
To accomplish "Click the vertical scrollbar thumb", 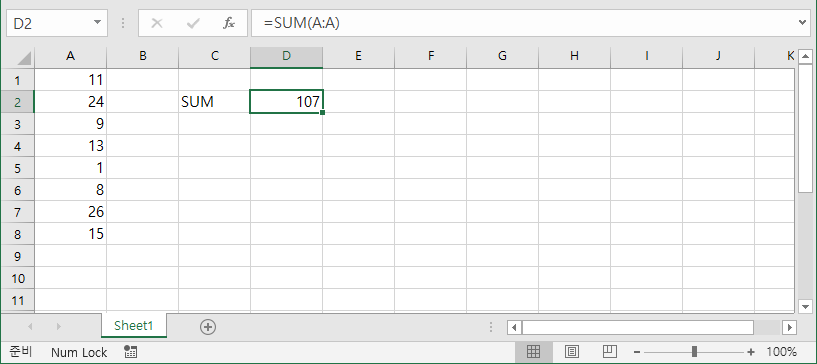I will pos(805,129).
